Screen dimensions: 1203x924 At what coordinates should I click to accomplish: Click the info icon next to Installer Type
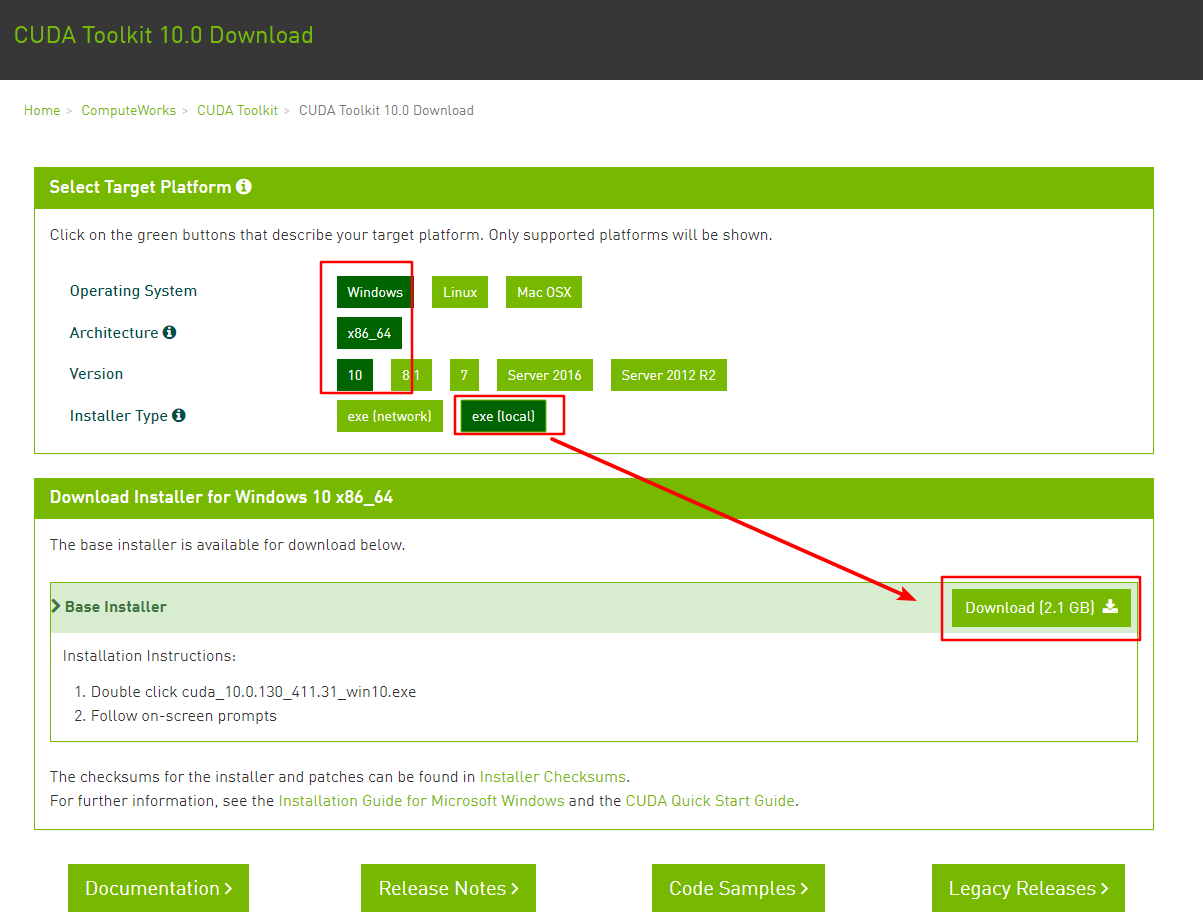click(179, 415)
